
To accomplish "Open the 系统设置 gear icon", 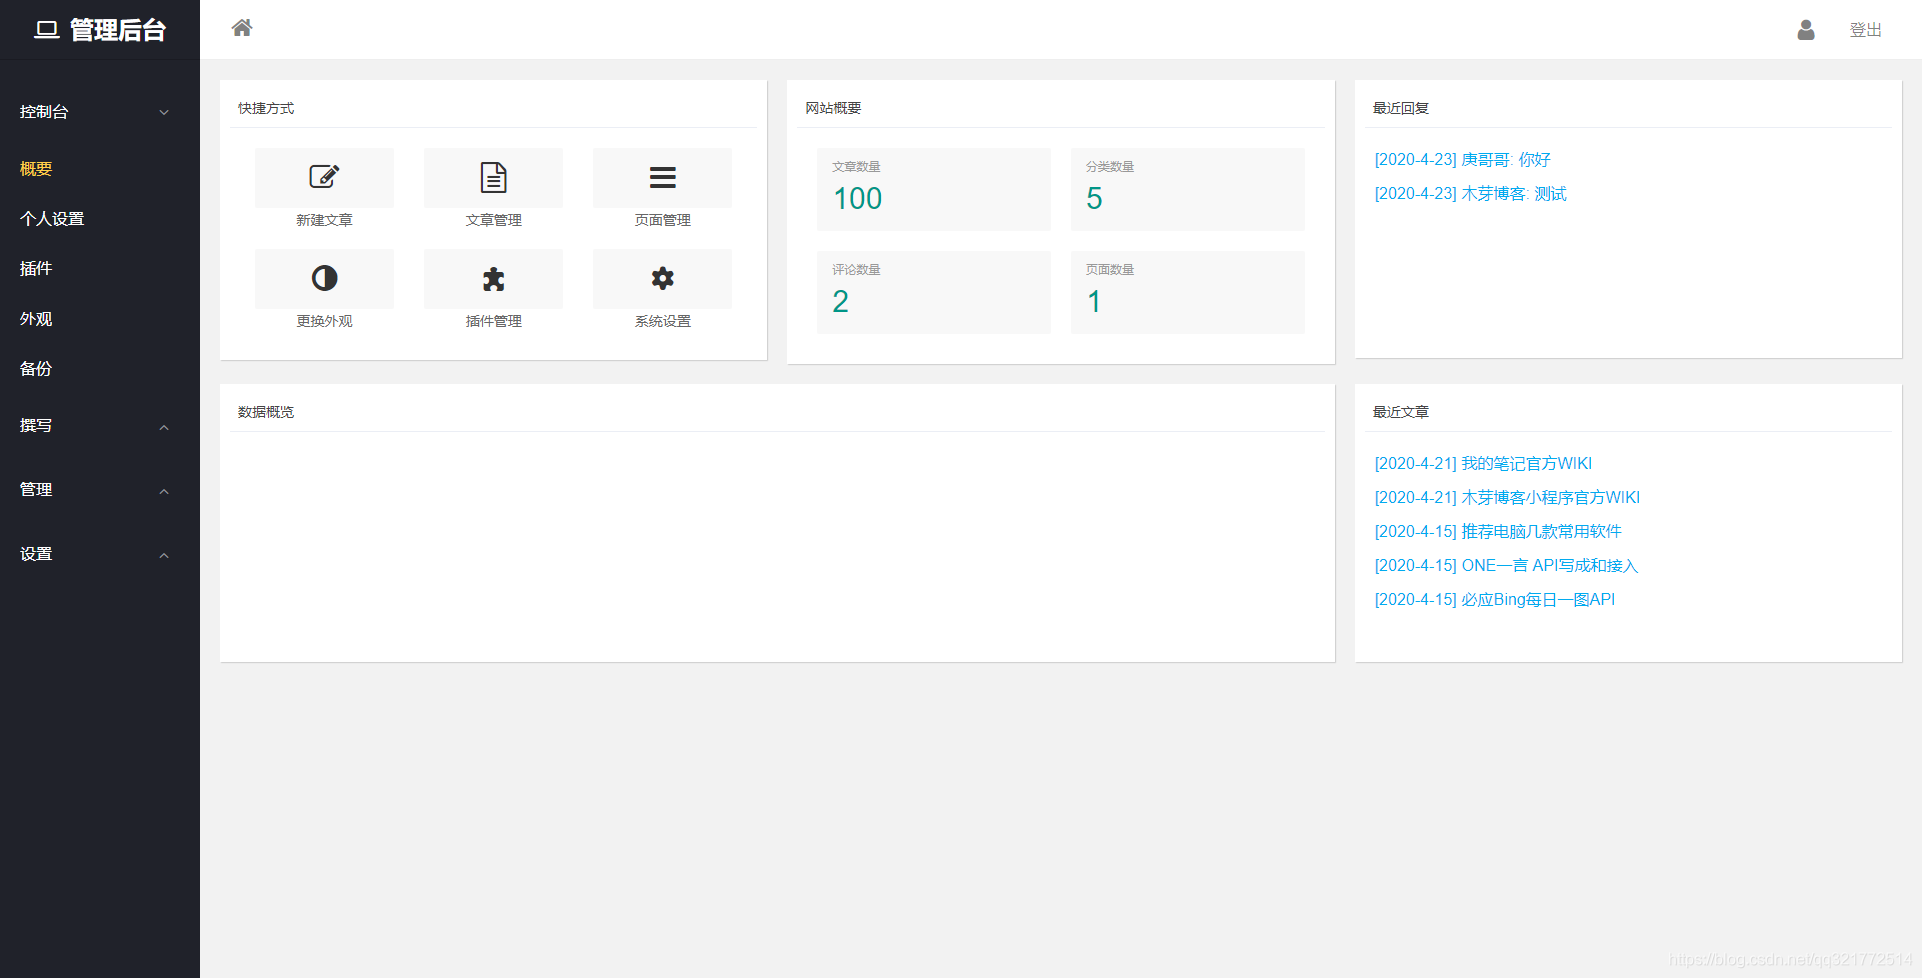I will pos(662,278).
